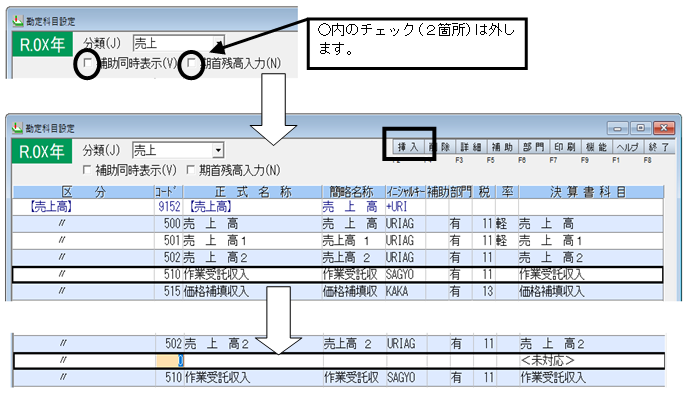Click app icon in top cropped window title
This screenshot has height=395, width=686.
(x=18, y=21)
